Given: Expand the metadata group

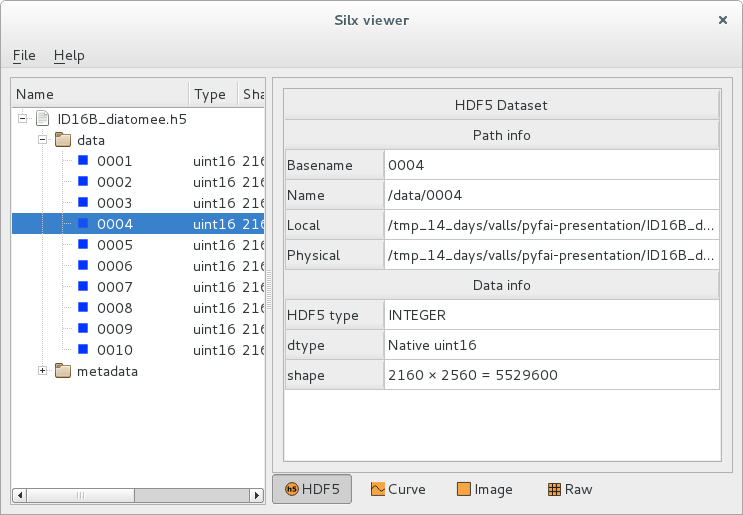Looking at the screenshot, I should point(42,371).
